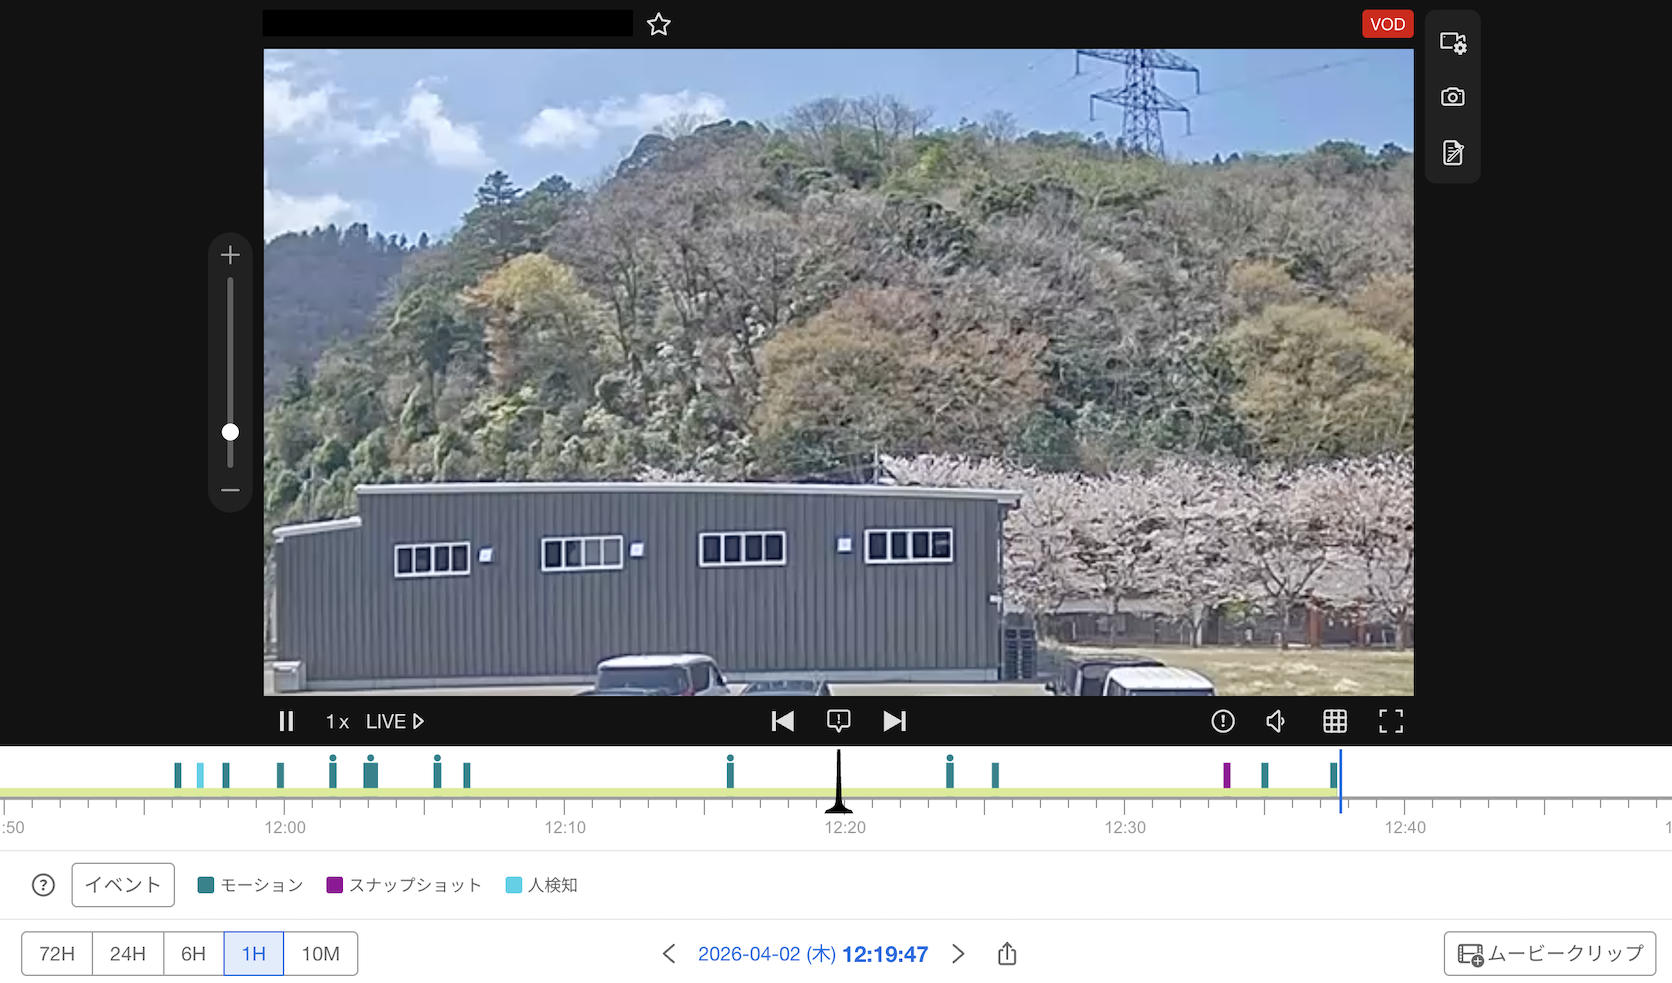Create a ムービークリップ
Viewport: 1672px width, 983px height.
pyautogui.click(x=1549, y=954)
